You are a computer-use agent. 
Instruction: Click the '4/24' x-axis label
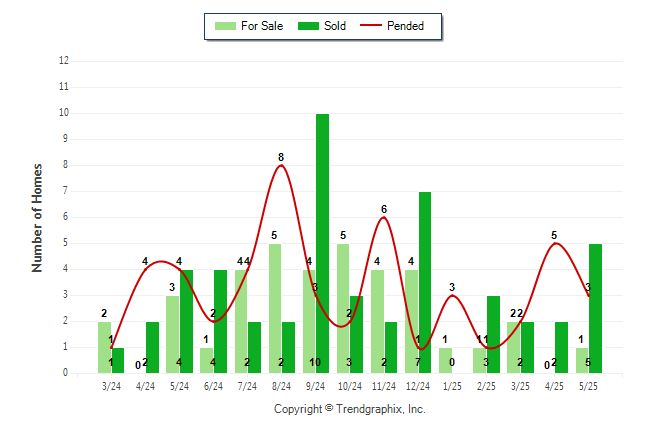point(145,386)
